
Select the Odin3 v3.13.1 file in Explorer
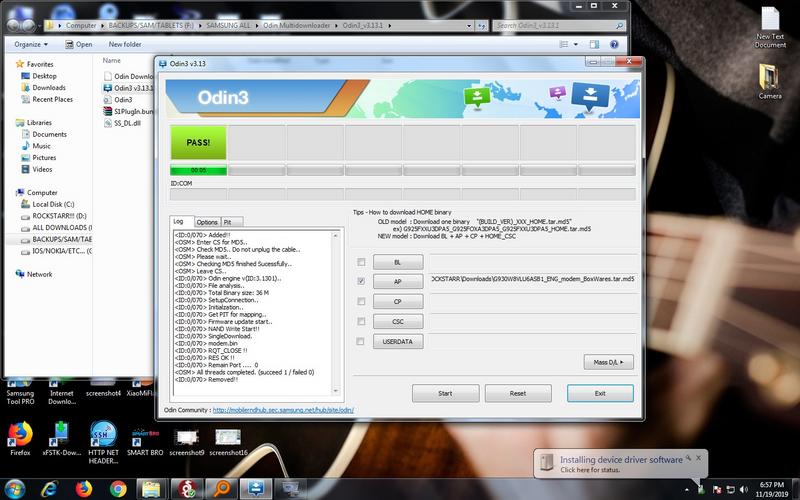click(x=128, y=88)
